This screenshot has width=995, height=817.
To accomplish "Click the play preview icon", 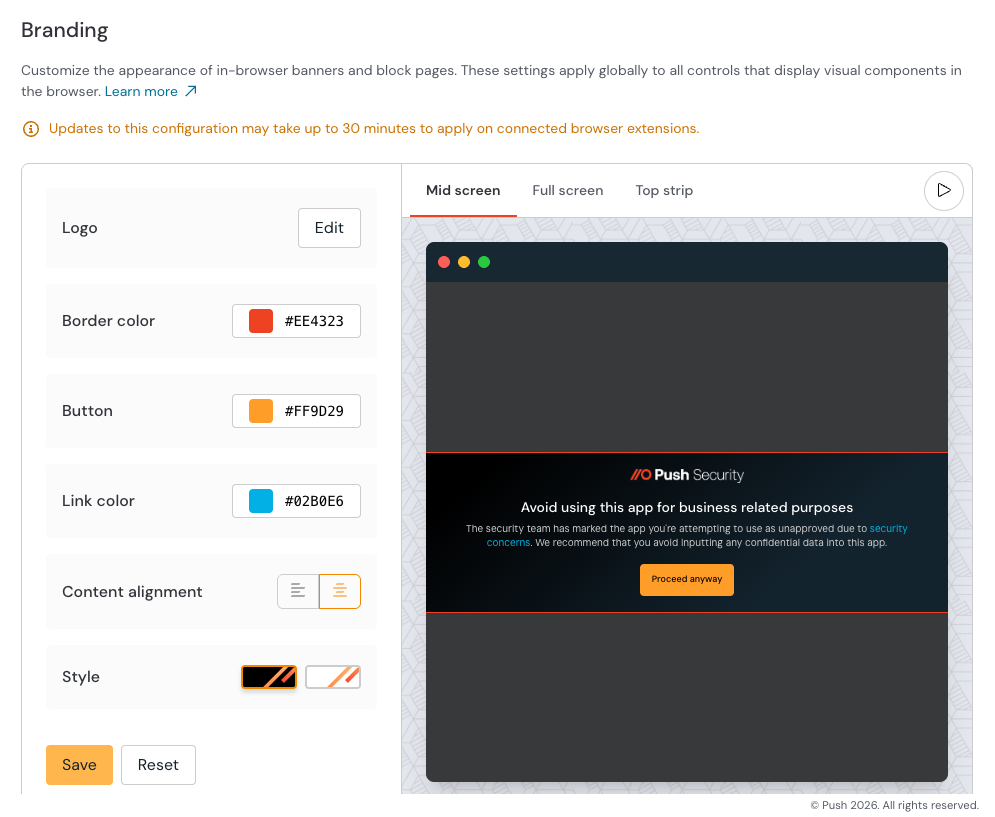I will click(943, 190).
